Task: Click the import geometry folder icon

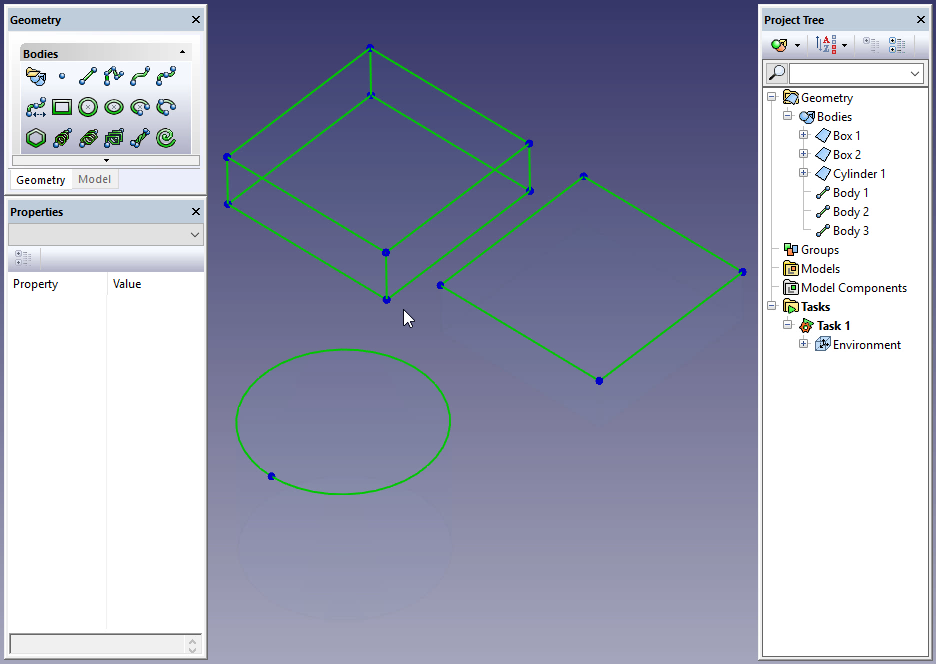Action: click(x=36, y=75)
